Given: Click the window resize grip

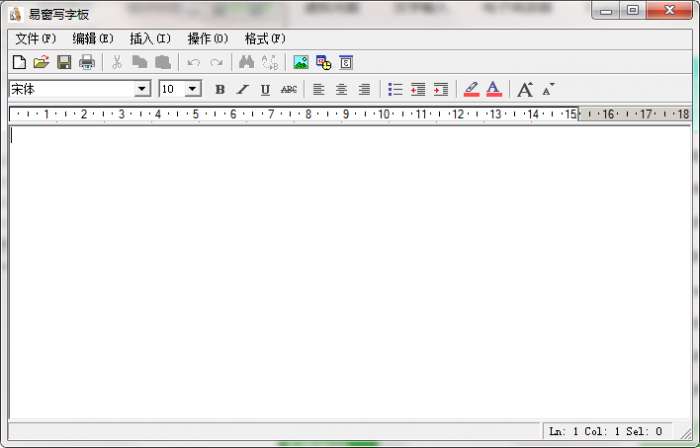Looking at the screenshot, I should pos(685,432).
